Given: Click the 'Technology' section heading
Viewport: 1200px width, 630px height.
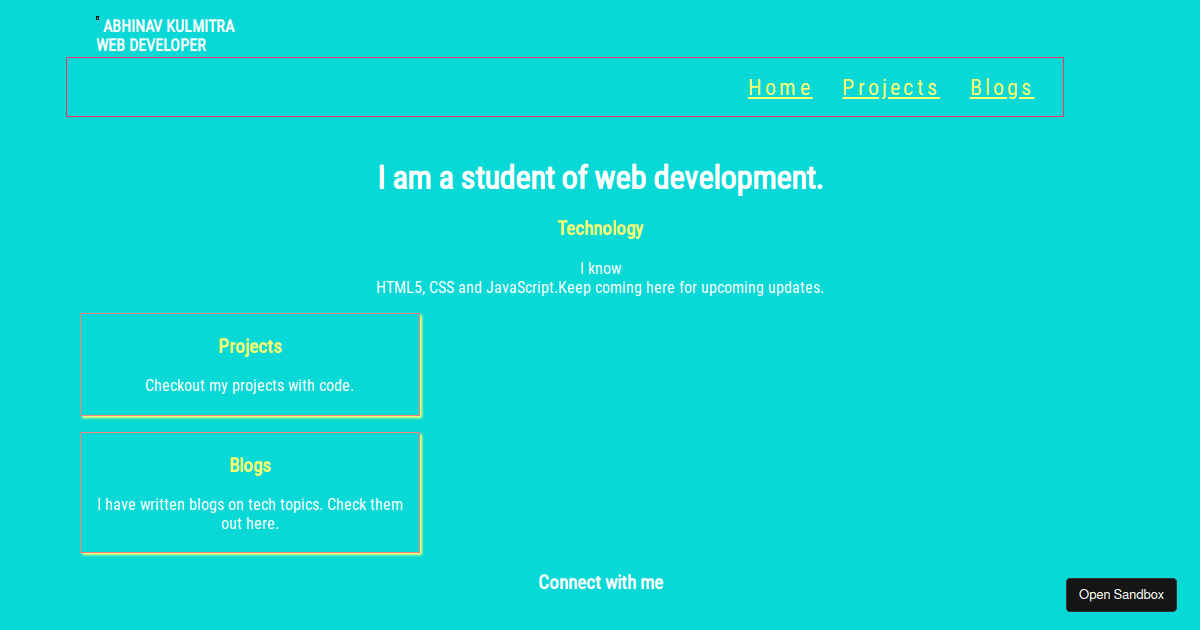Looking at the screenshot, I should coord(600,228).
